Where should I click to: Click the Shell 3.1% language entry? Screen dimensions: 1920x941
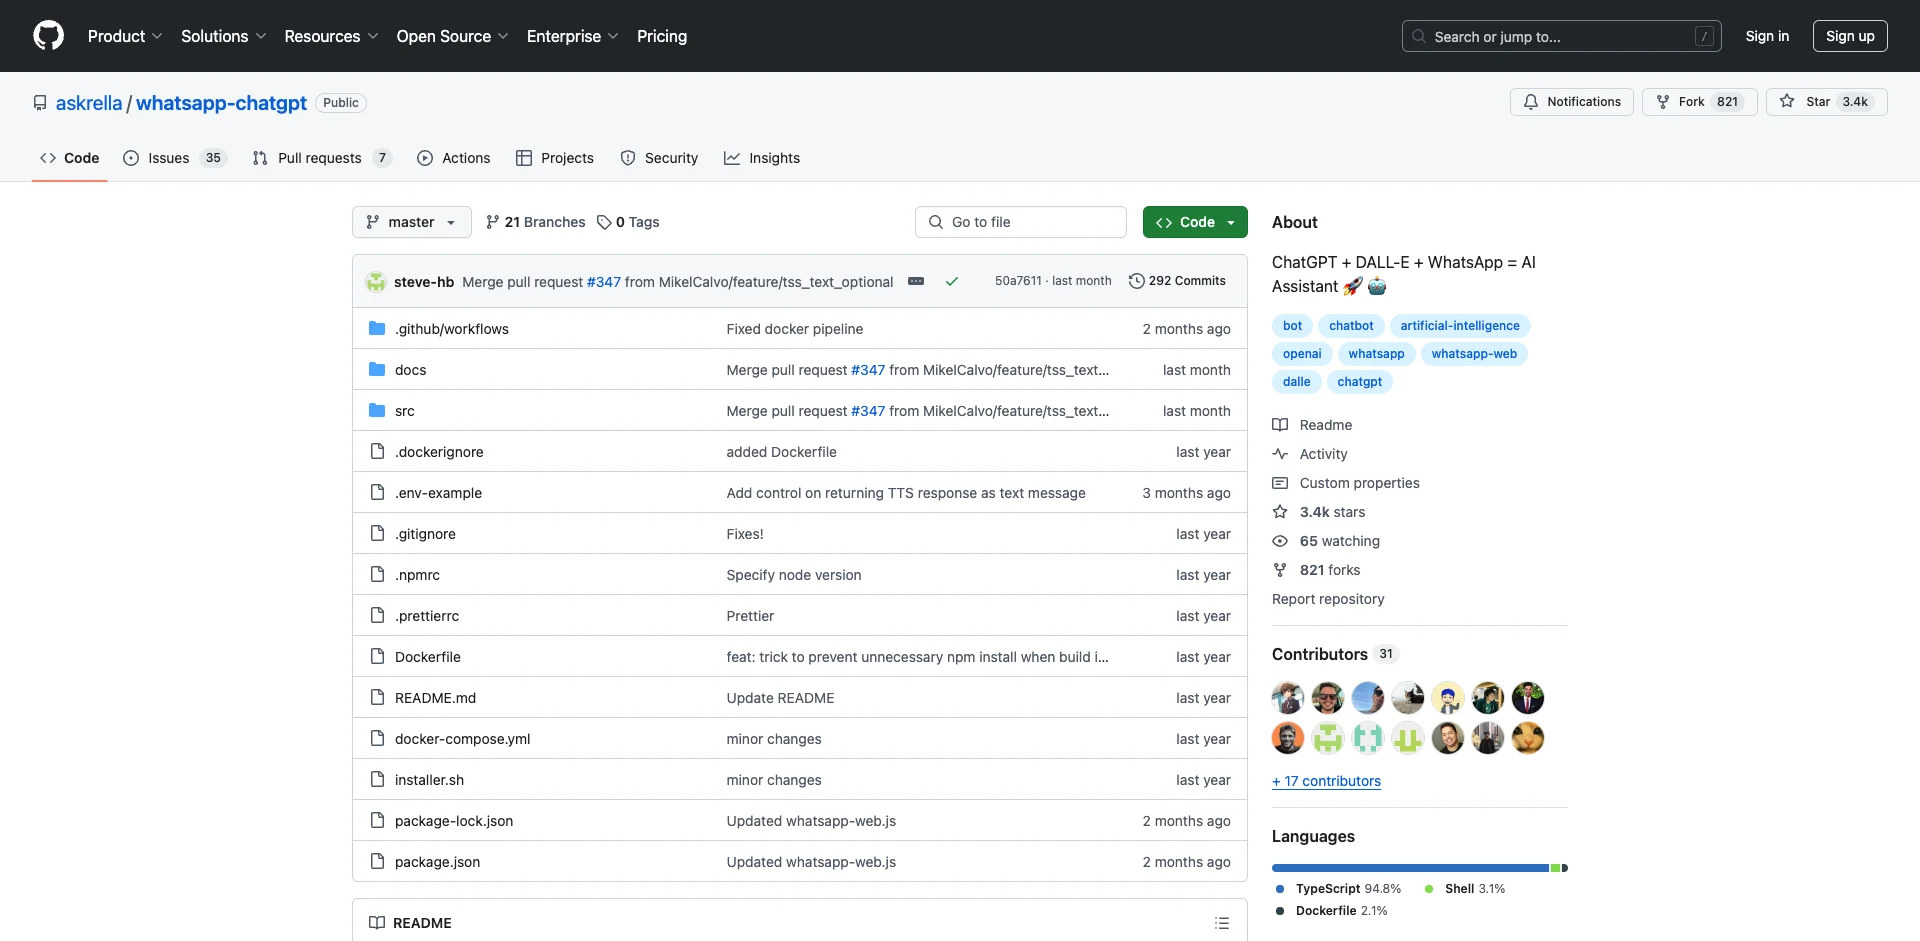[x=1465, y=889]
